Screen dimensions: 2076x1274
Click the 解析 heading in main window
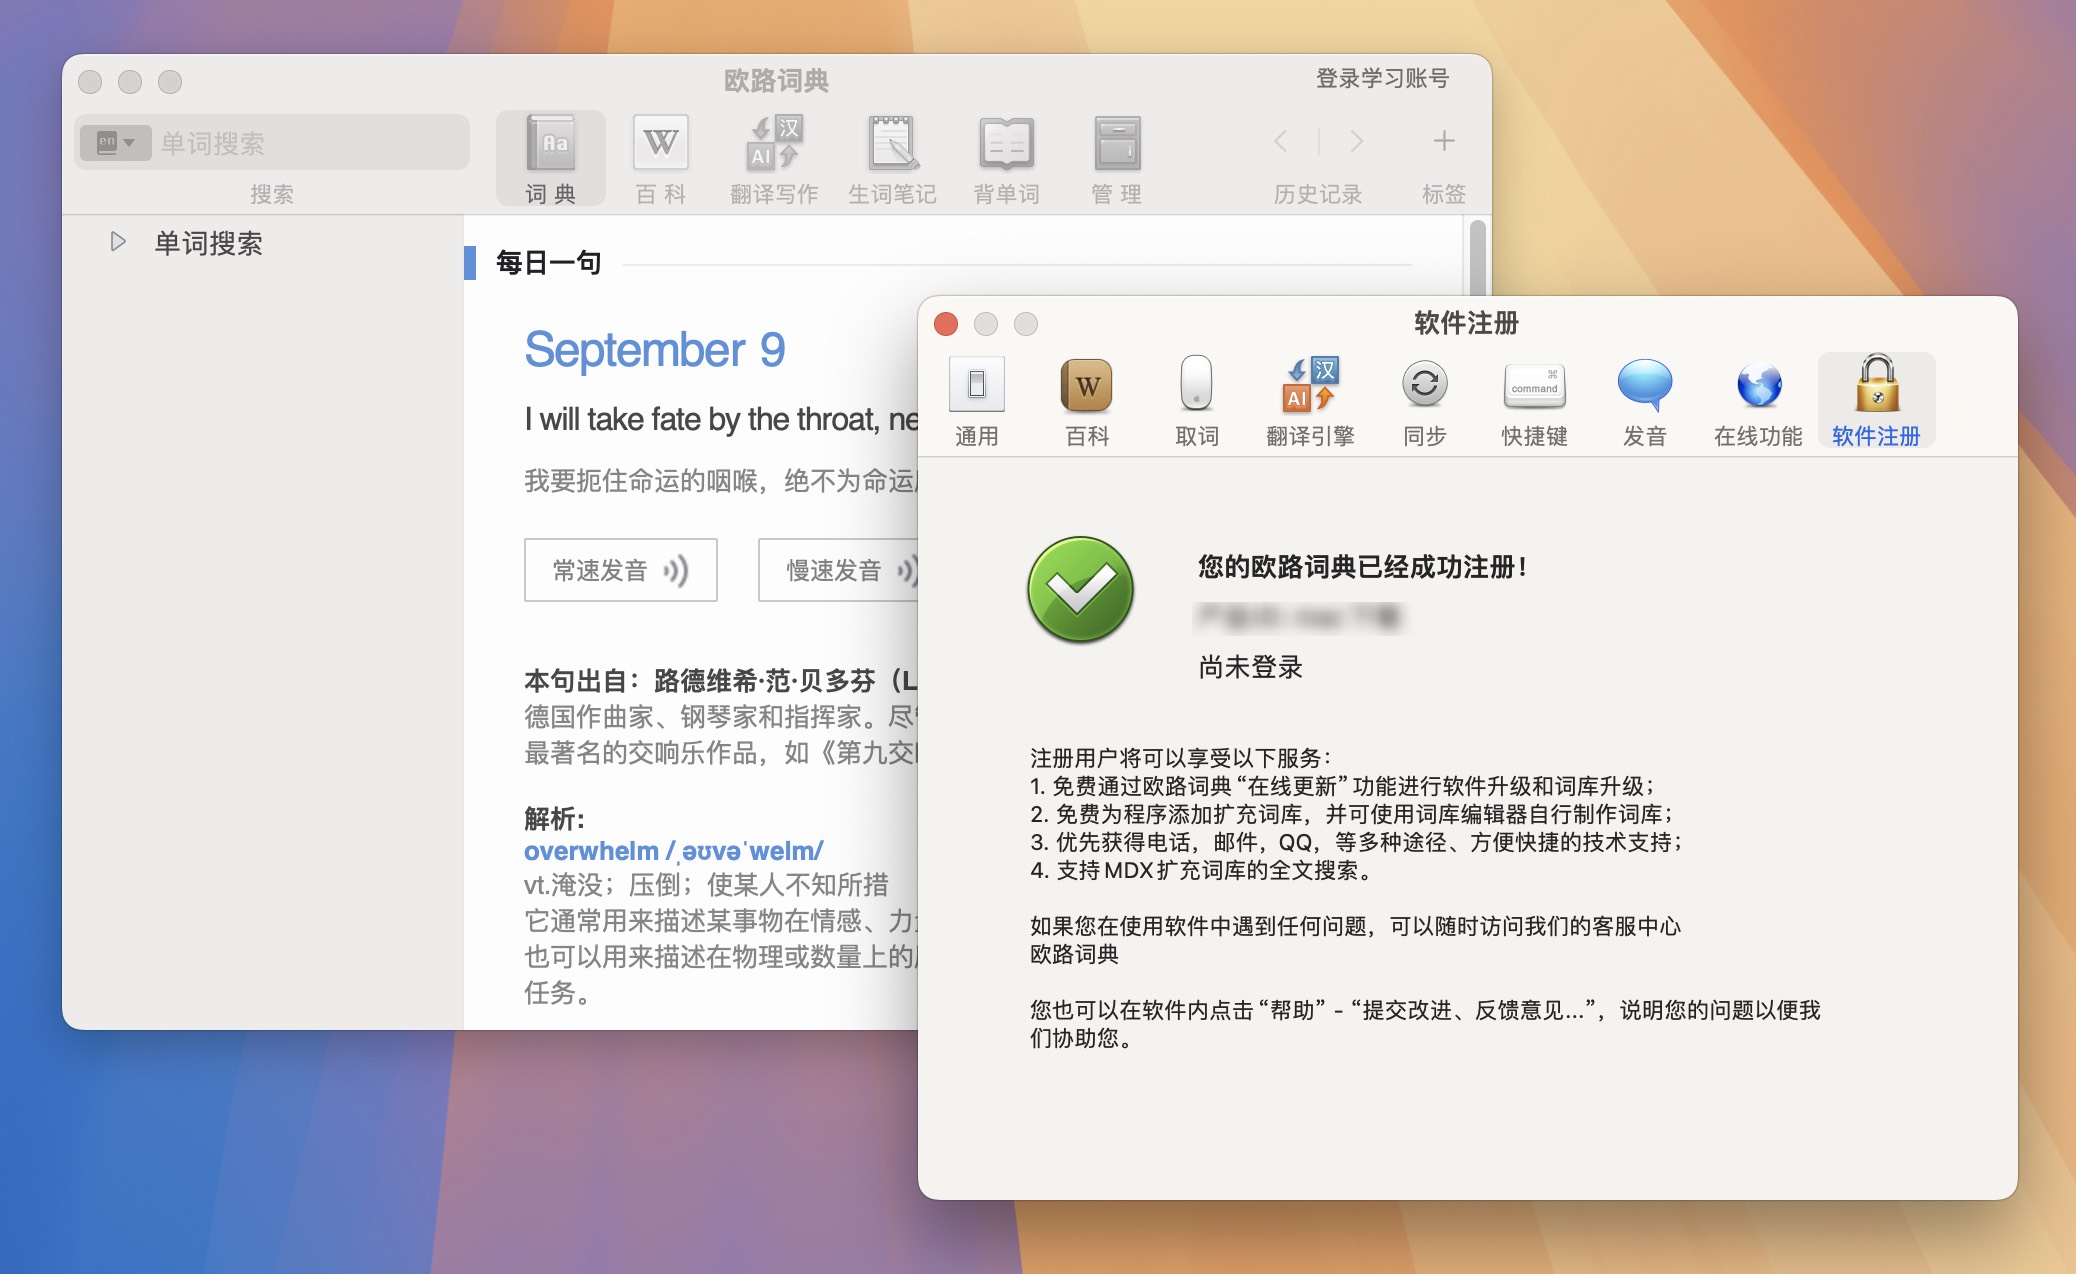(x=554, y=819)
